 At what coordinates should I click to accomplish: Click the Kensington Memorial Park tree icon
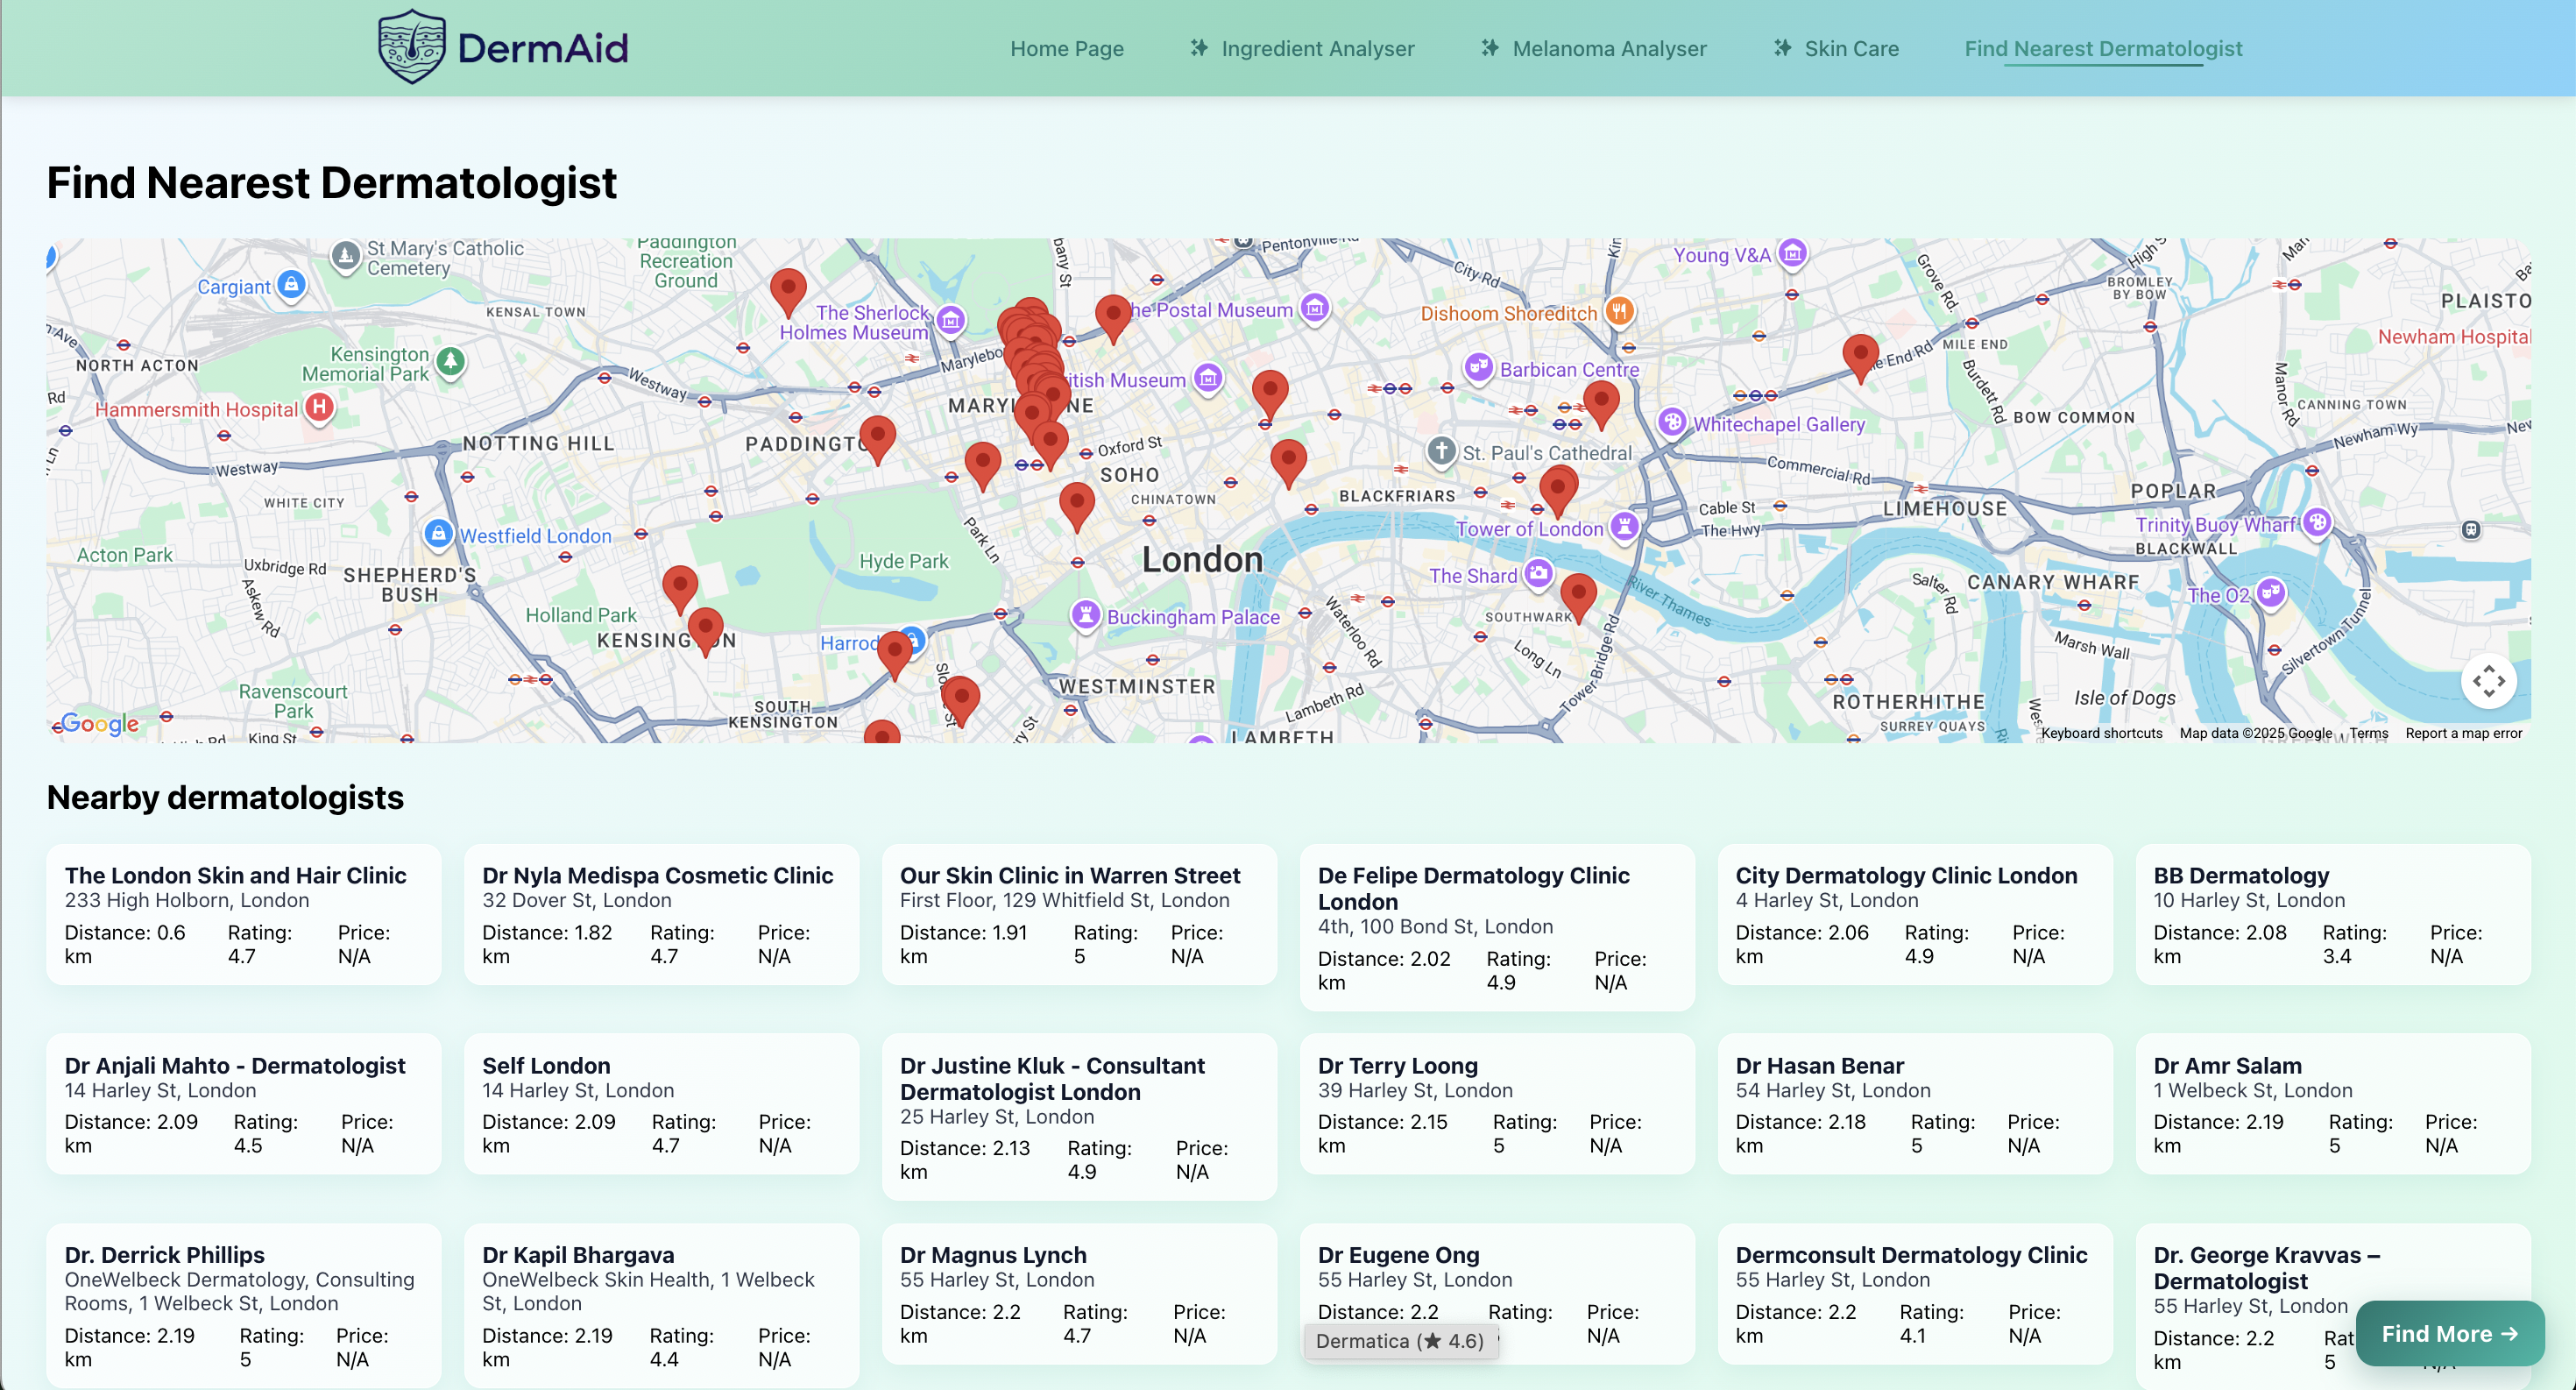[x=451, y=361]
